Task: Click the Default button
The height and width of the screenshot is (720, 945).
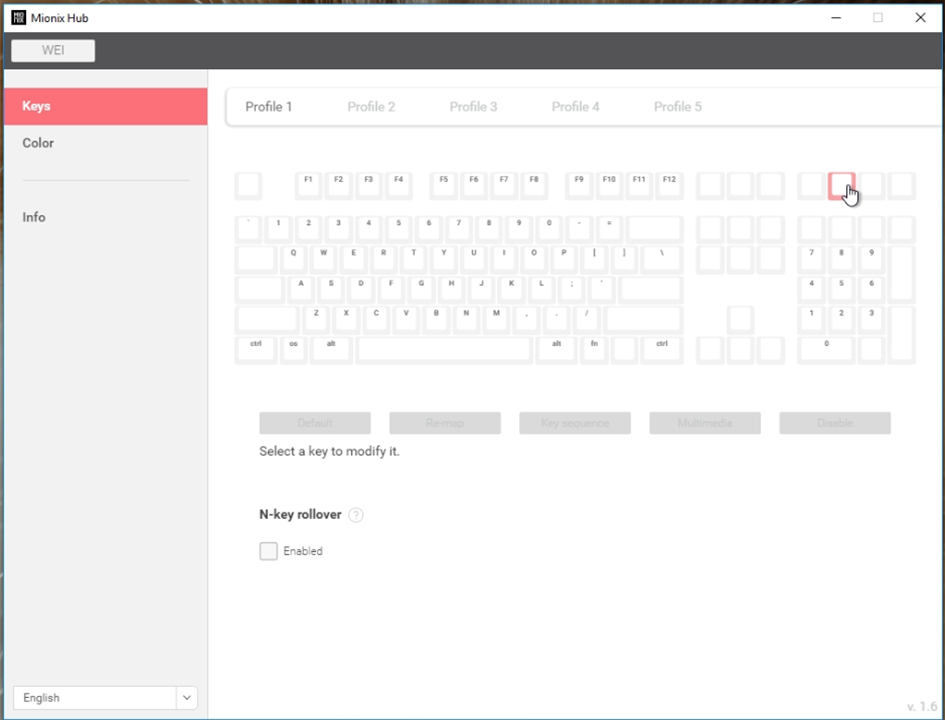Action: [315, 423]
